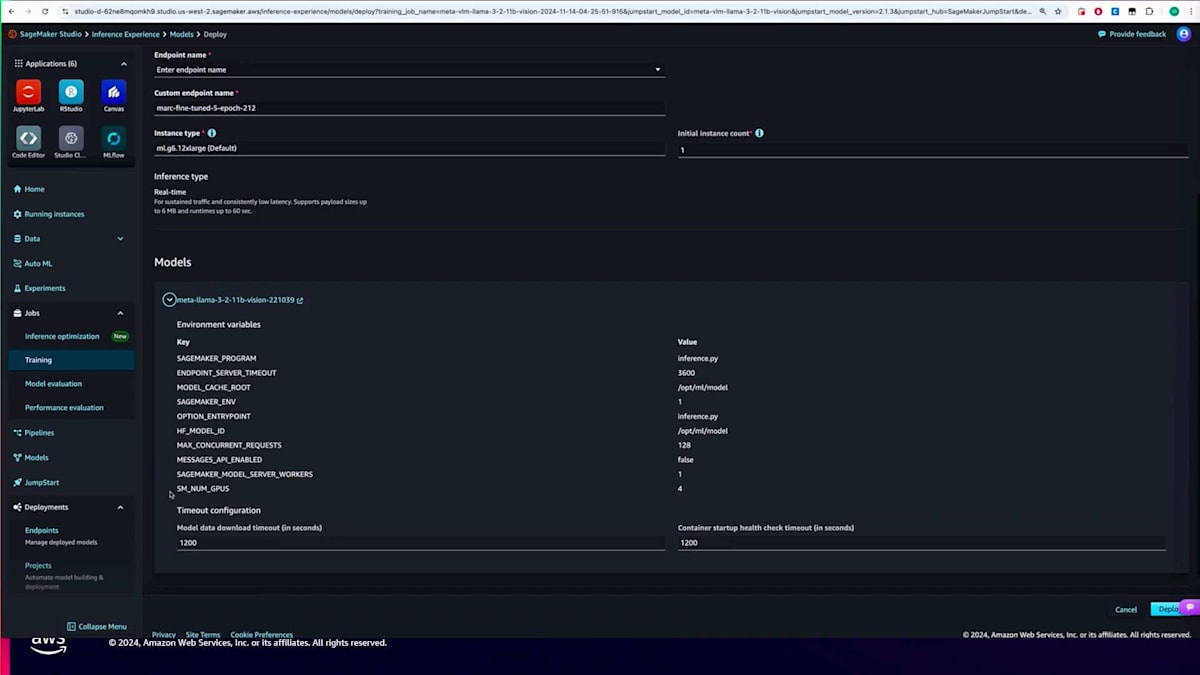1200x675 pixels.
Task: Collapse the Deployments section
Action: pos(120,507)
